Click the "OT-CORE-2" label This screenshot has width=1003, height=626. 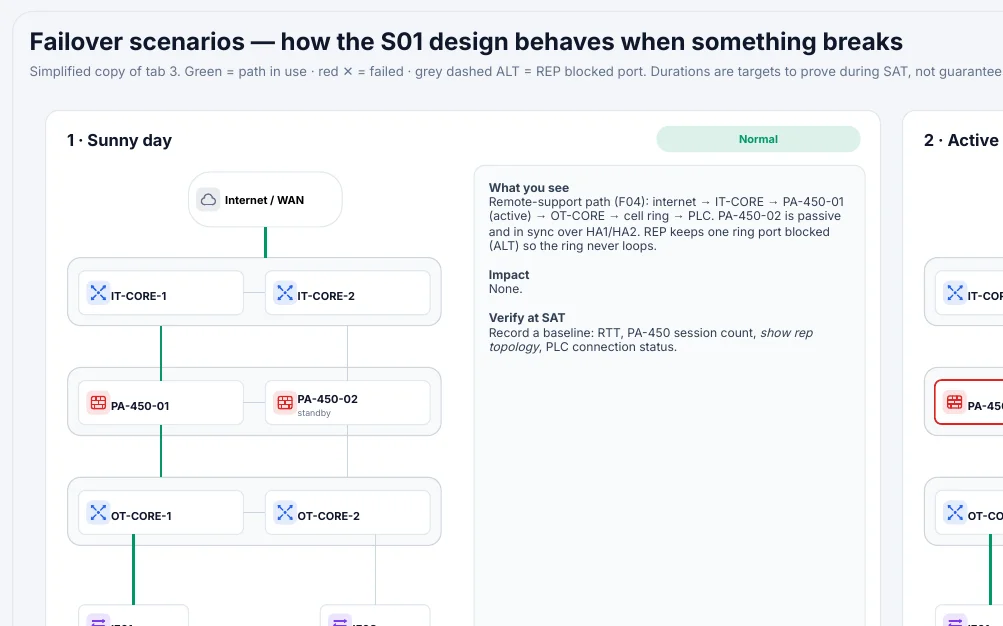[329, 516]
